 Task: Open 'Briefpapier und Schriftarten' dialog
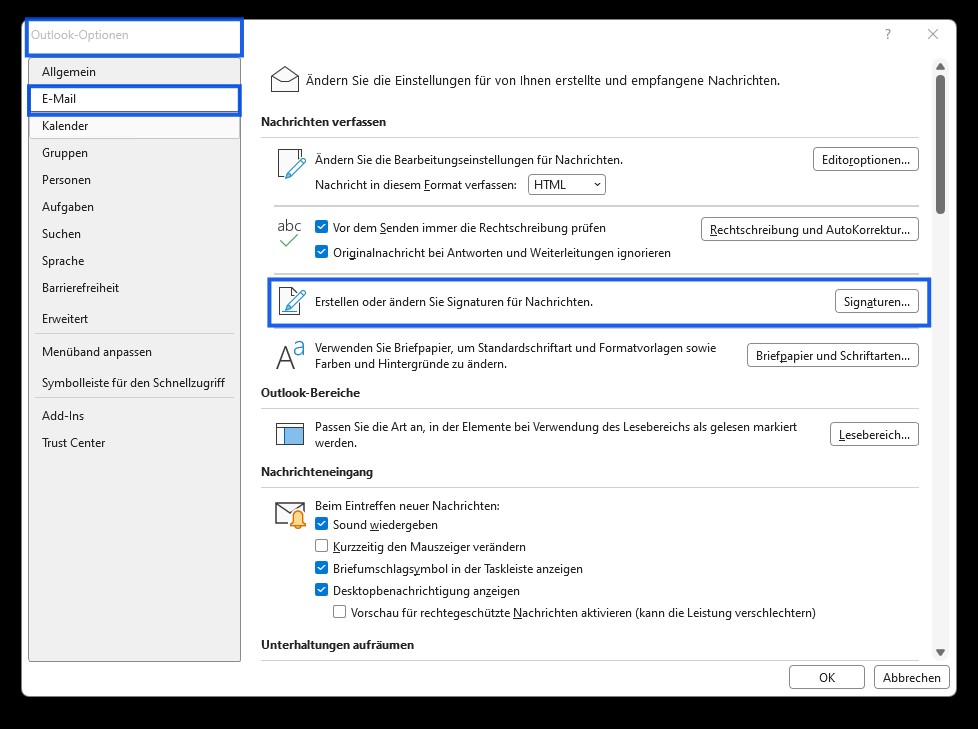point(833,355)
